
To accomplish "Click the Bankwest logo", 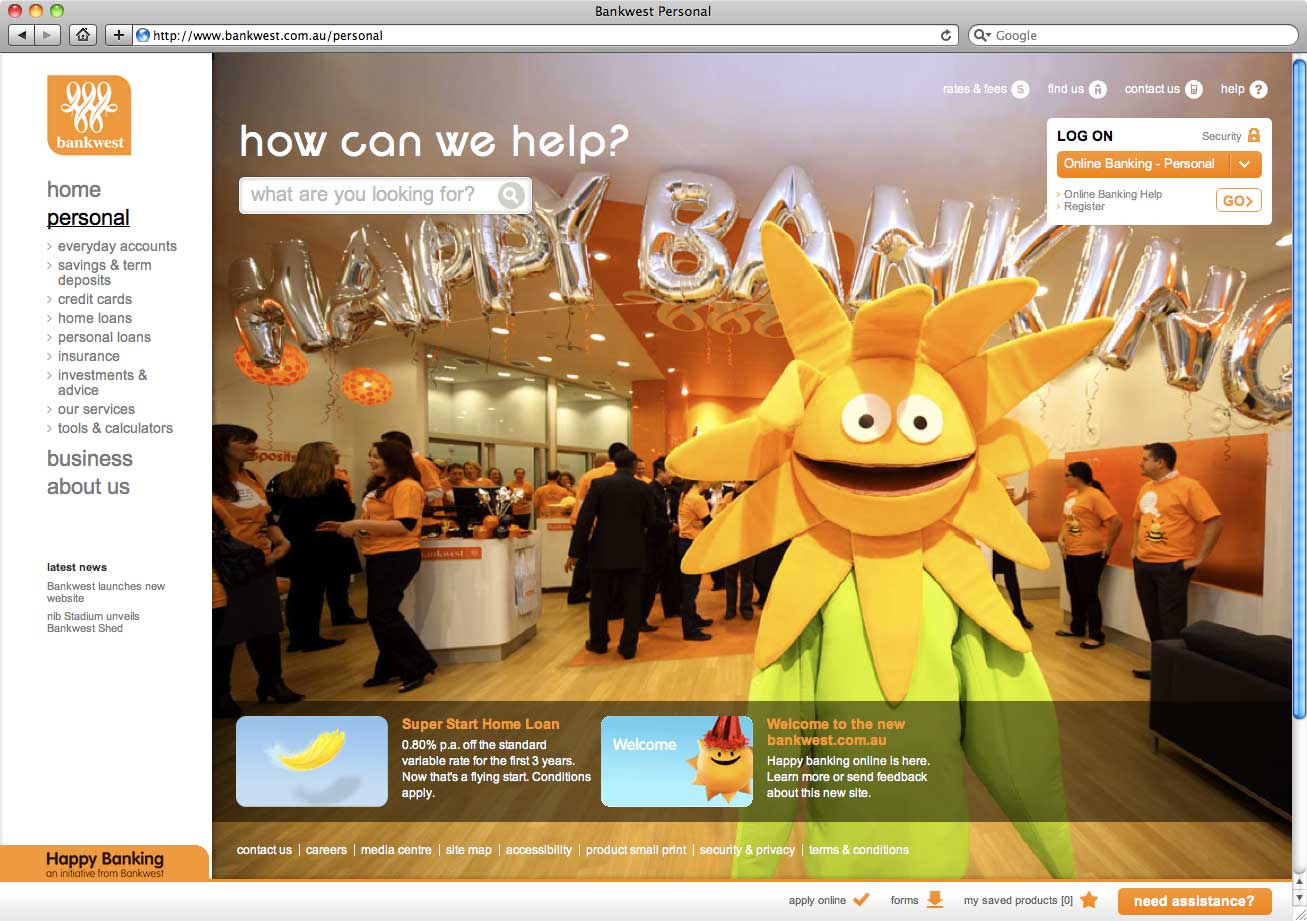I will 89,115.
